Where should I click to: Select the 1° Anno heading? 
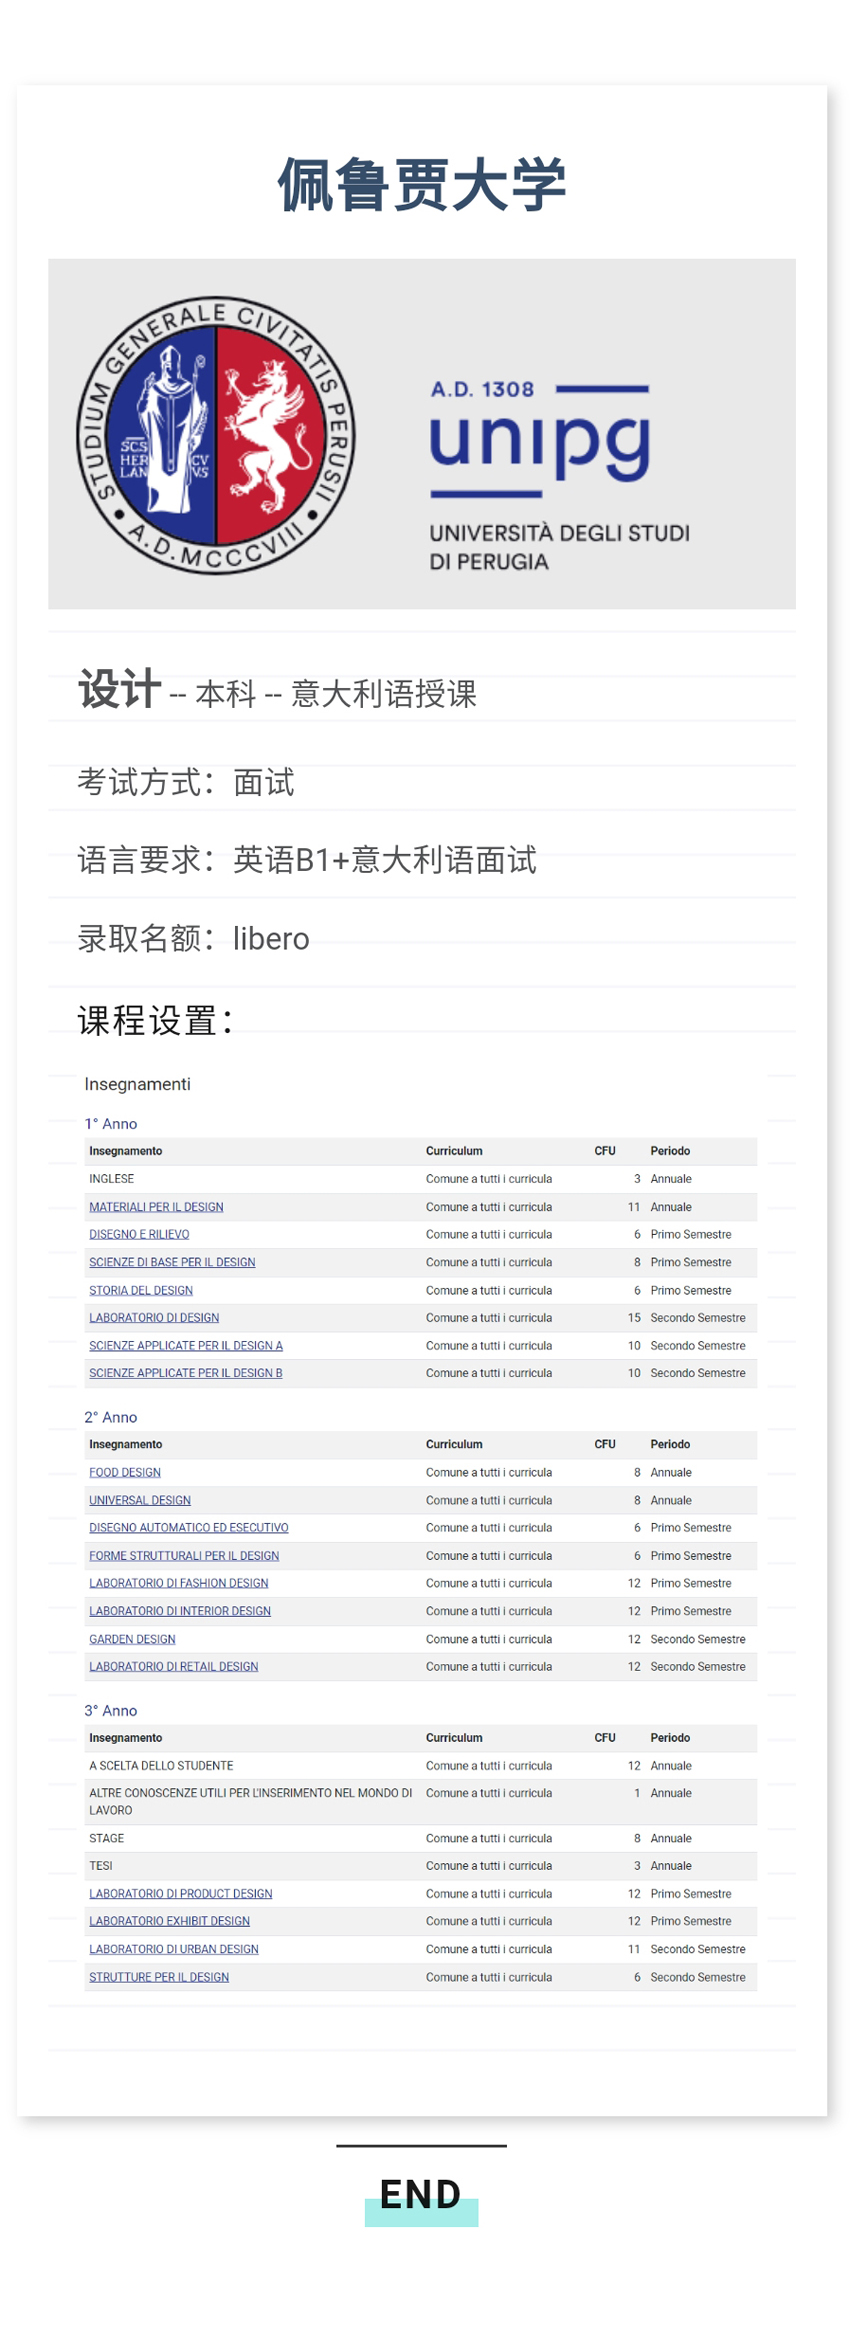pos(111,1124)
